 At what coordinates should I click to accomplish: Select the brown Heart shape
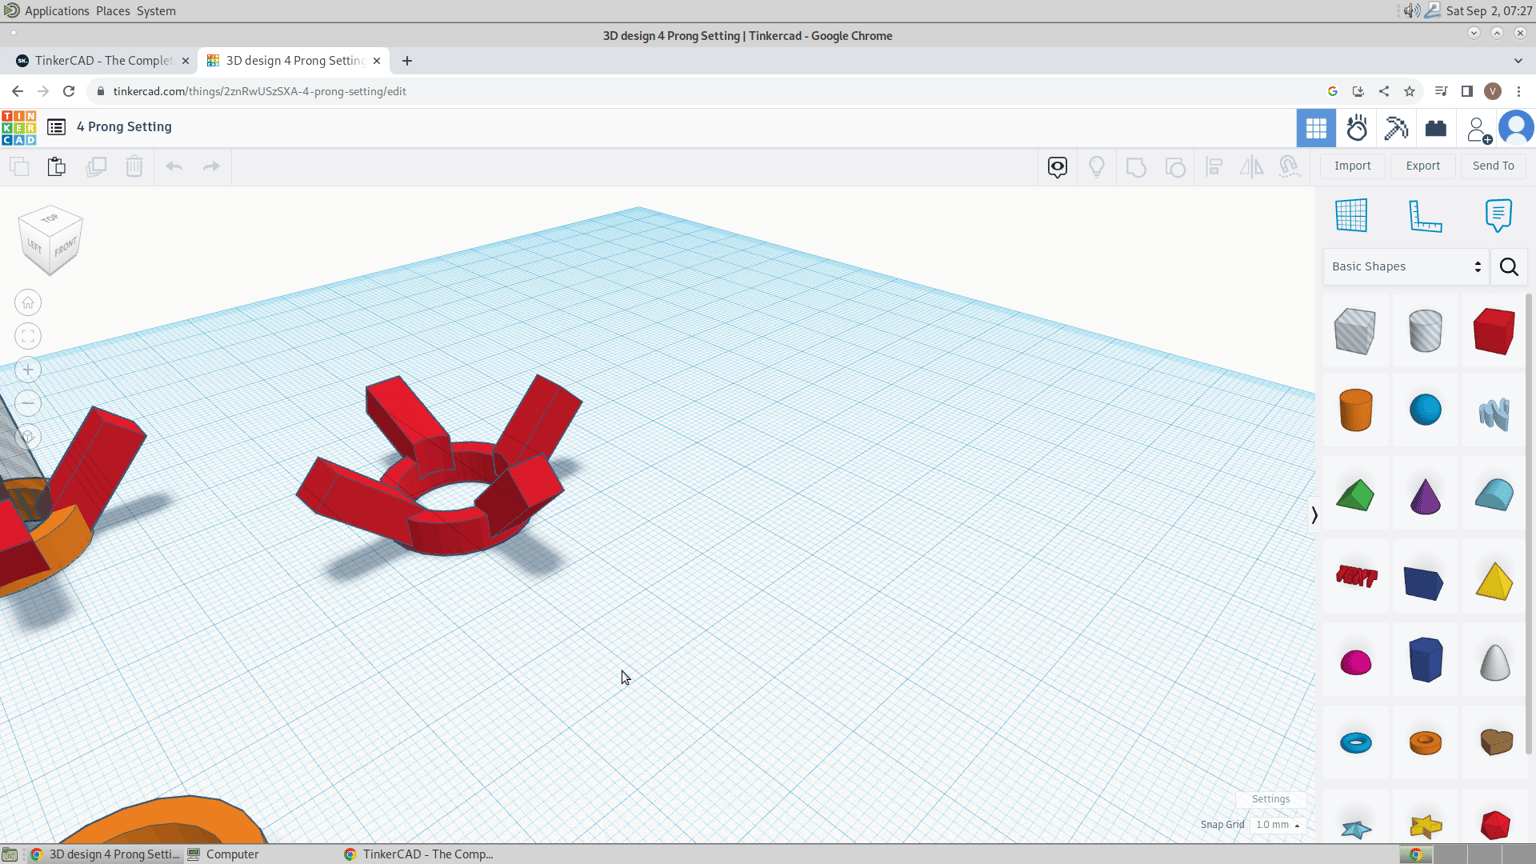[x=1495, y=741]
